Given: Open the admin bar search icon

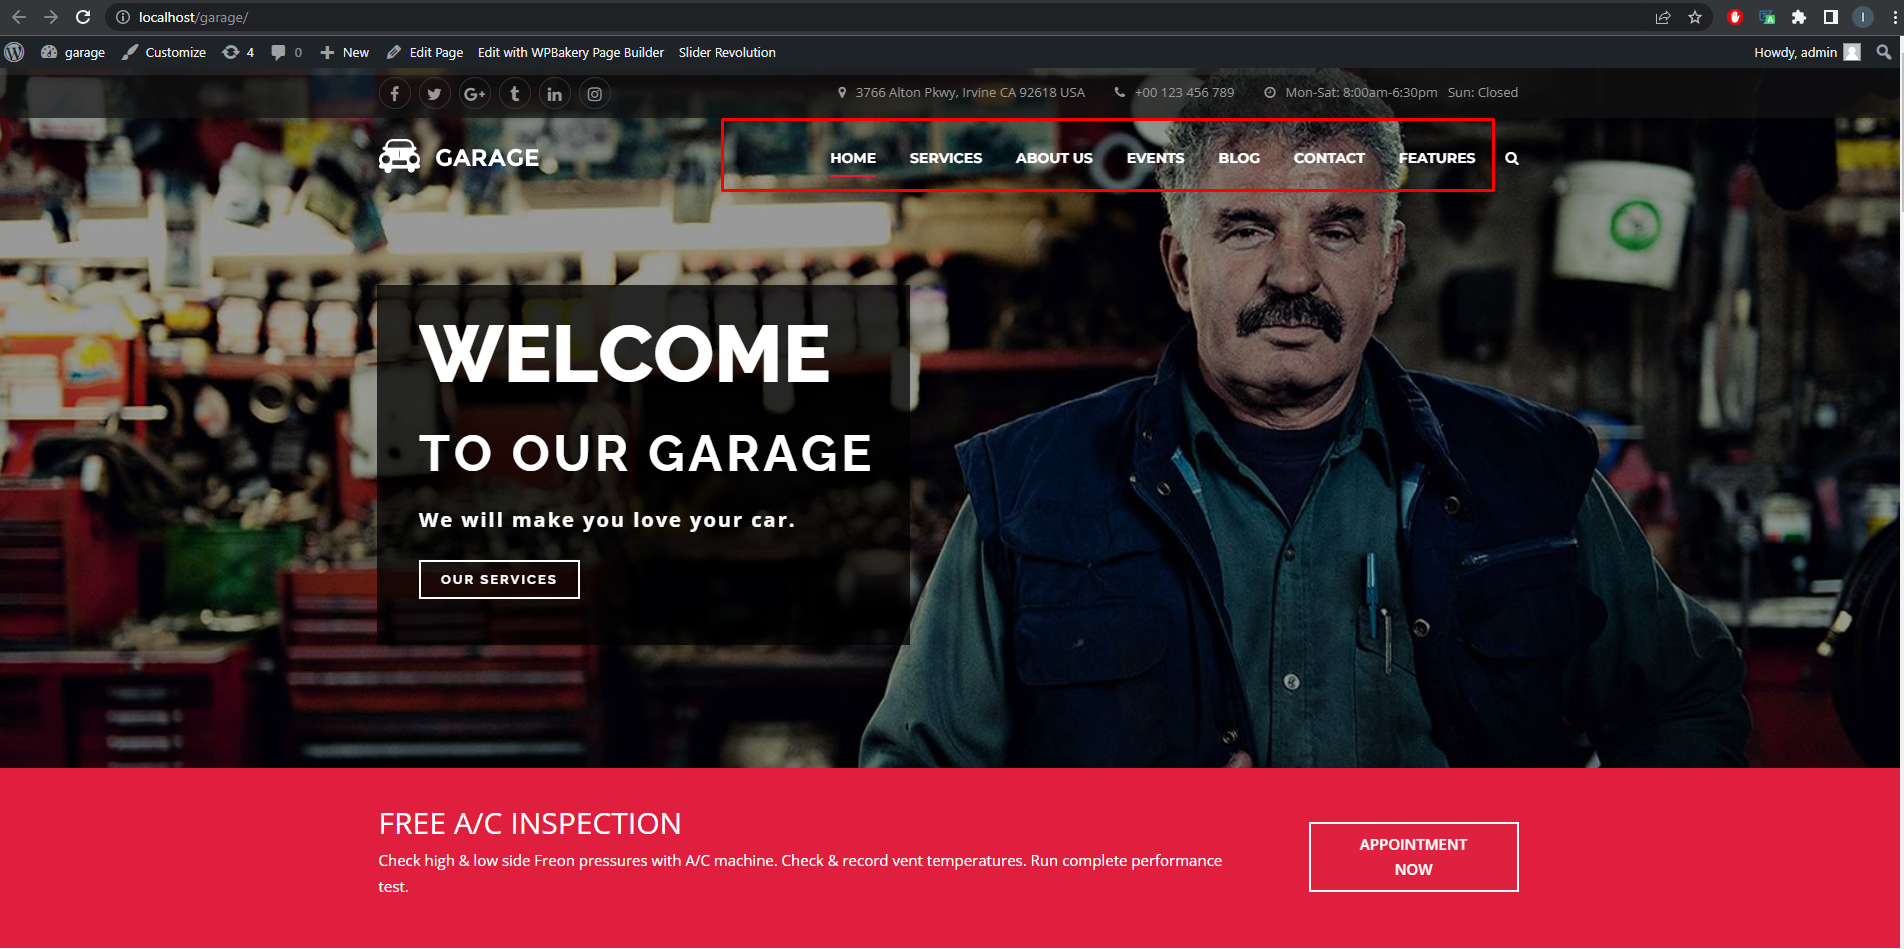Looking at the screenshot, I should (1884, 52).
